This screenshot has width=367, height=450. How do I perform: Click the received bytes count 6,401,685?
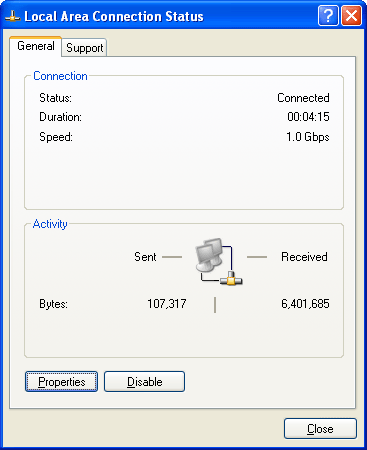(305, 304)
